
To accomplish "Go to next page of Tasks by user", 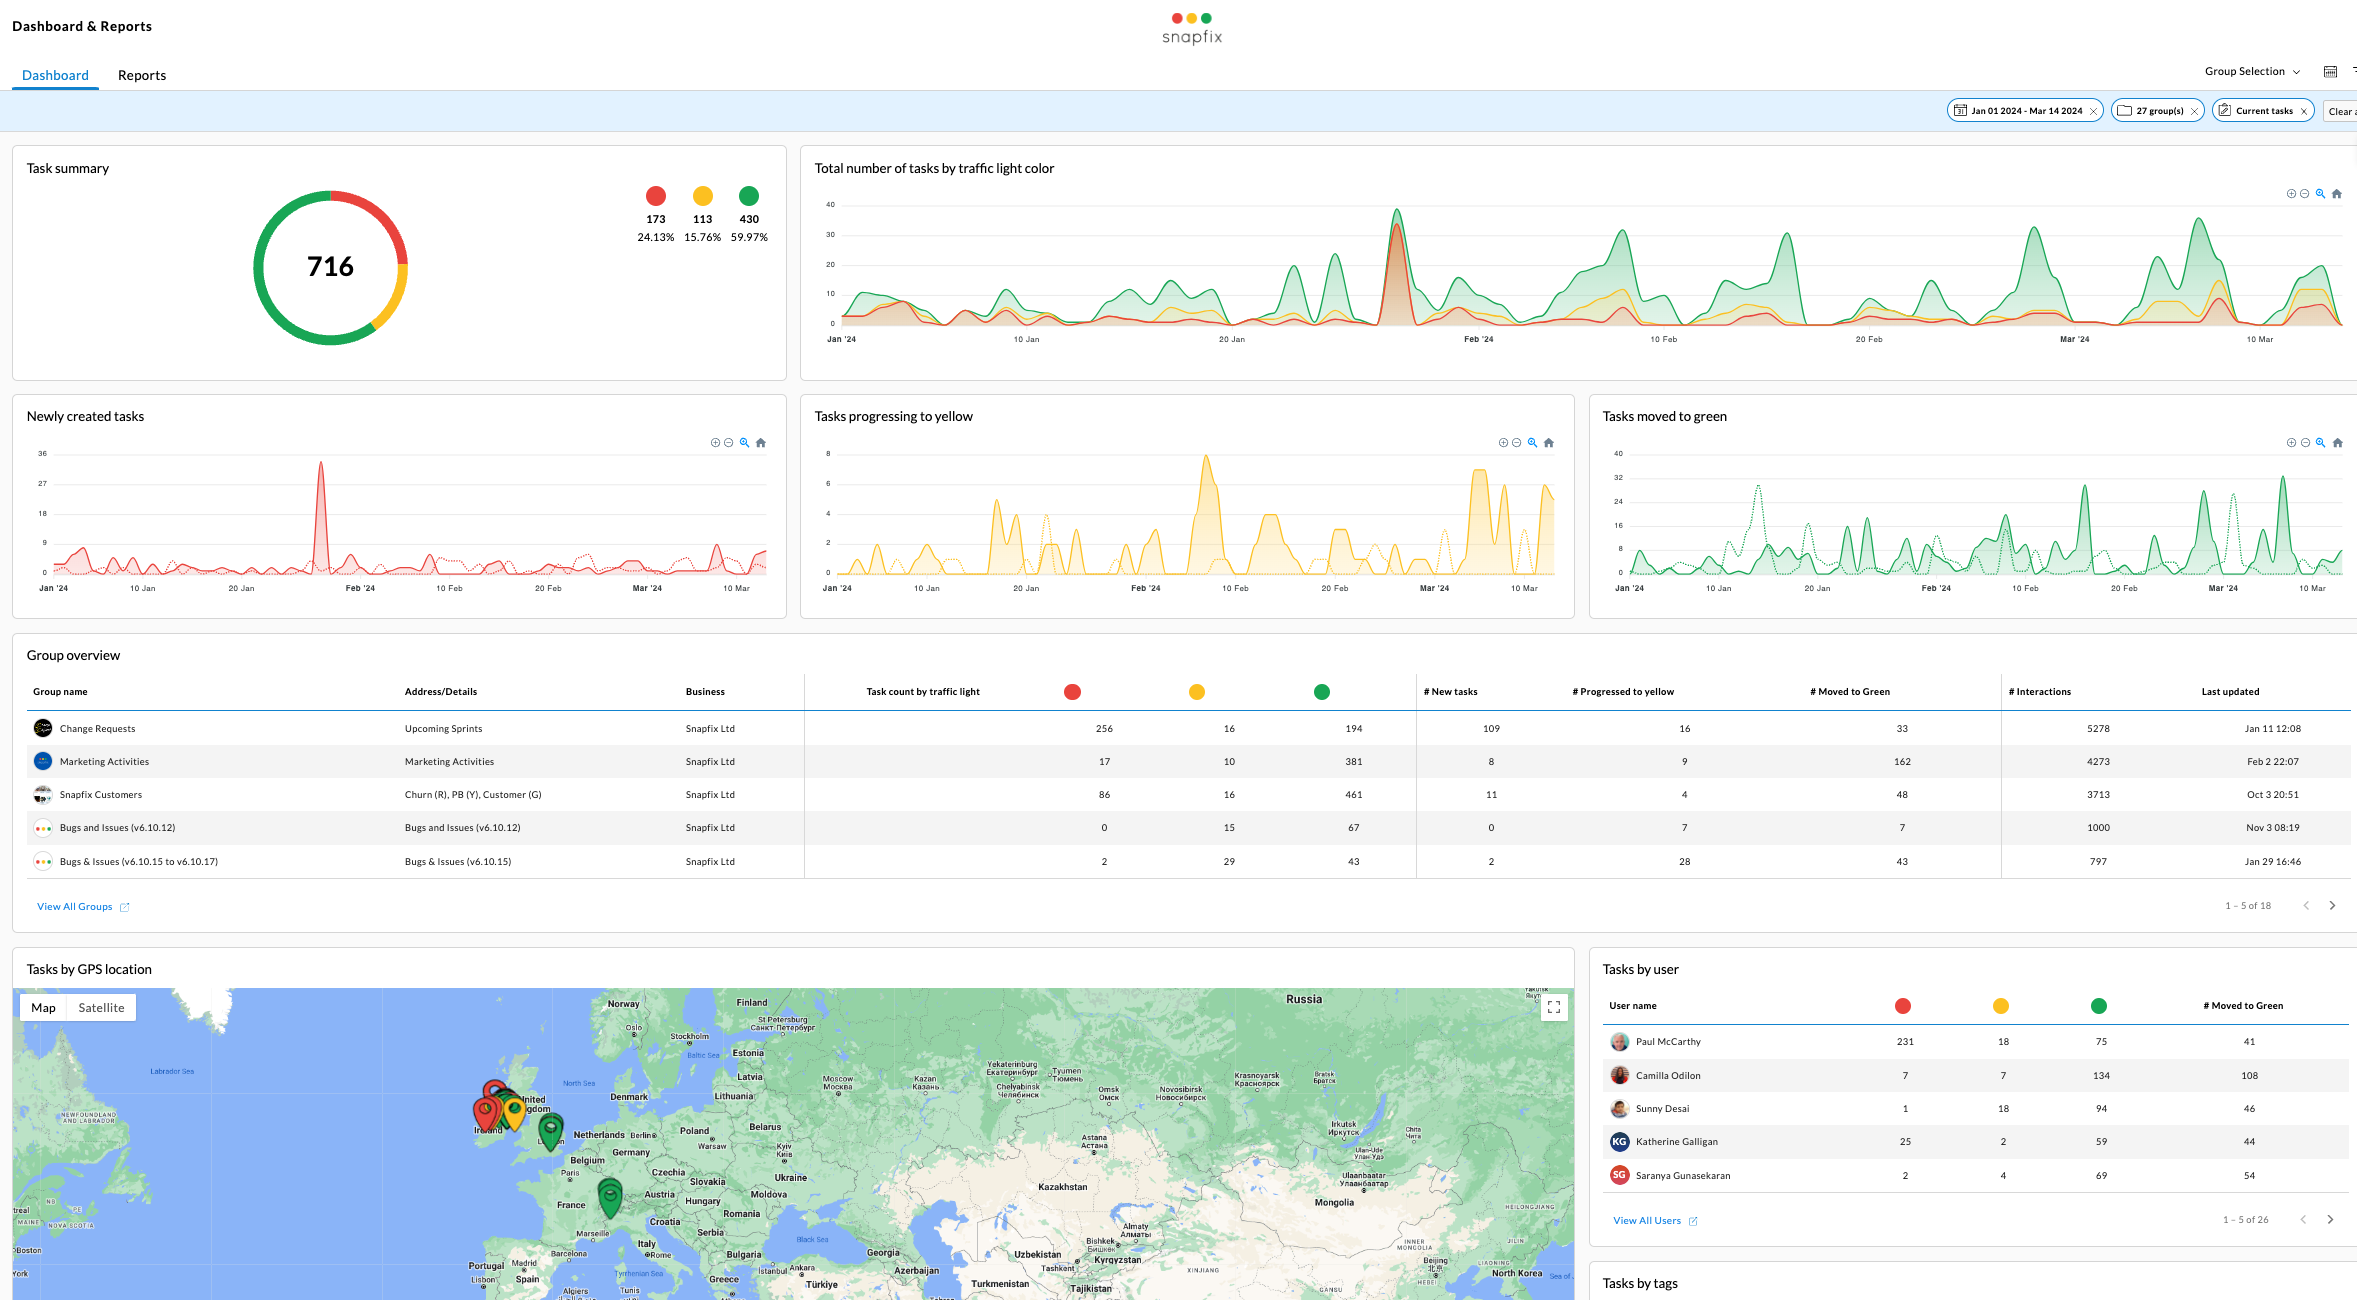I will [2330, 1220].
